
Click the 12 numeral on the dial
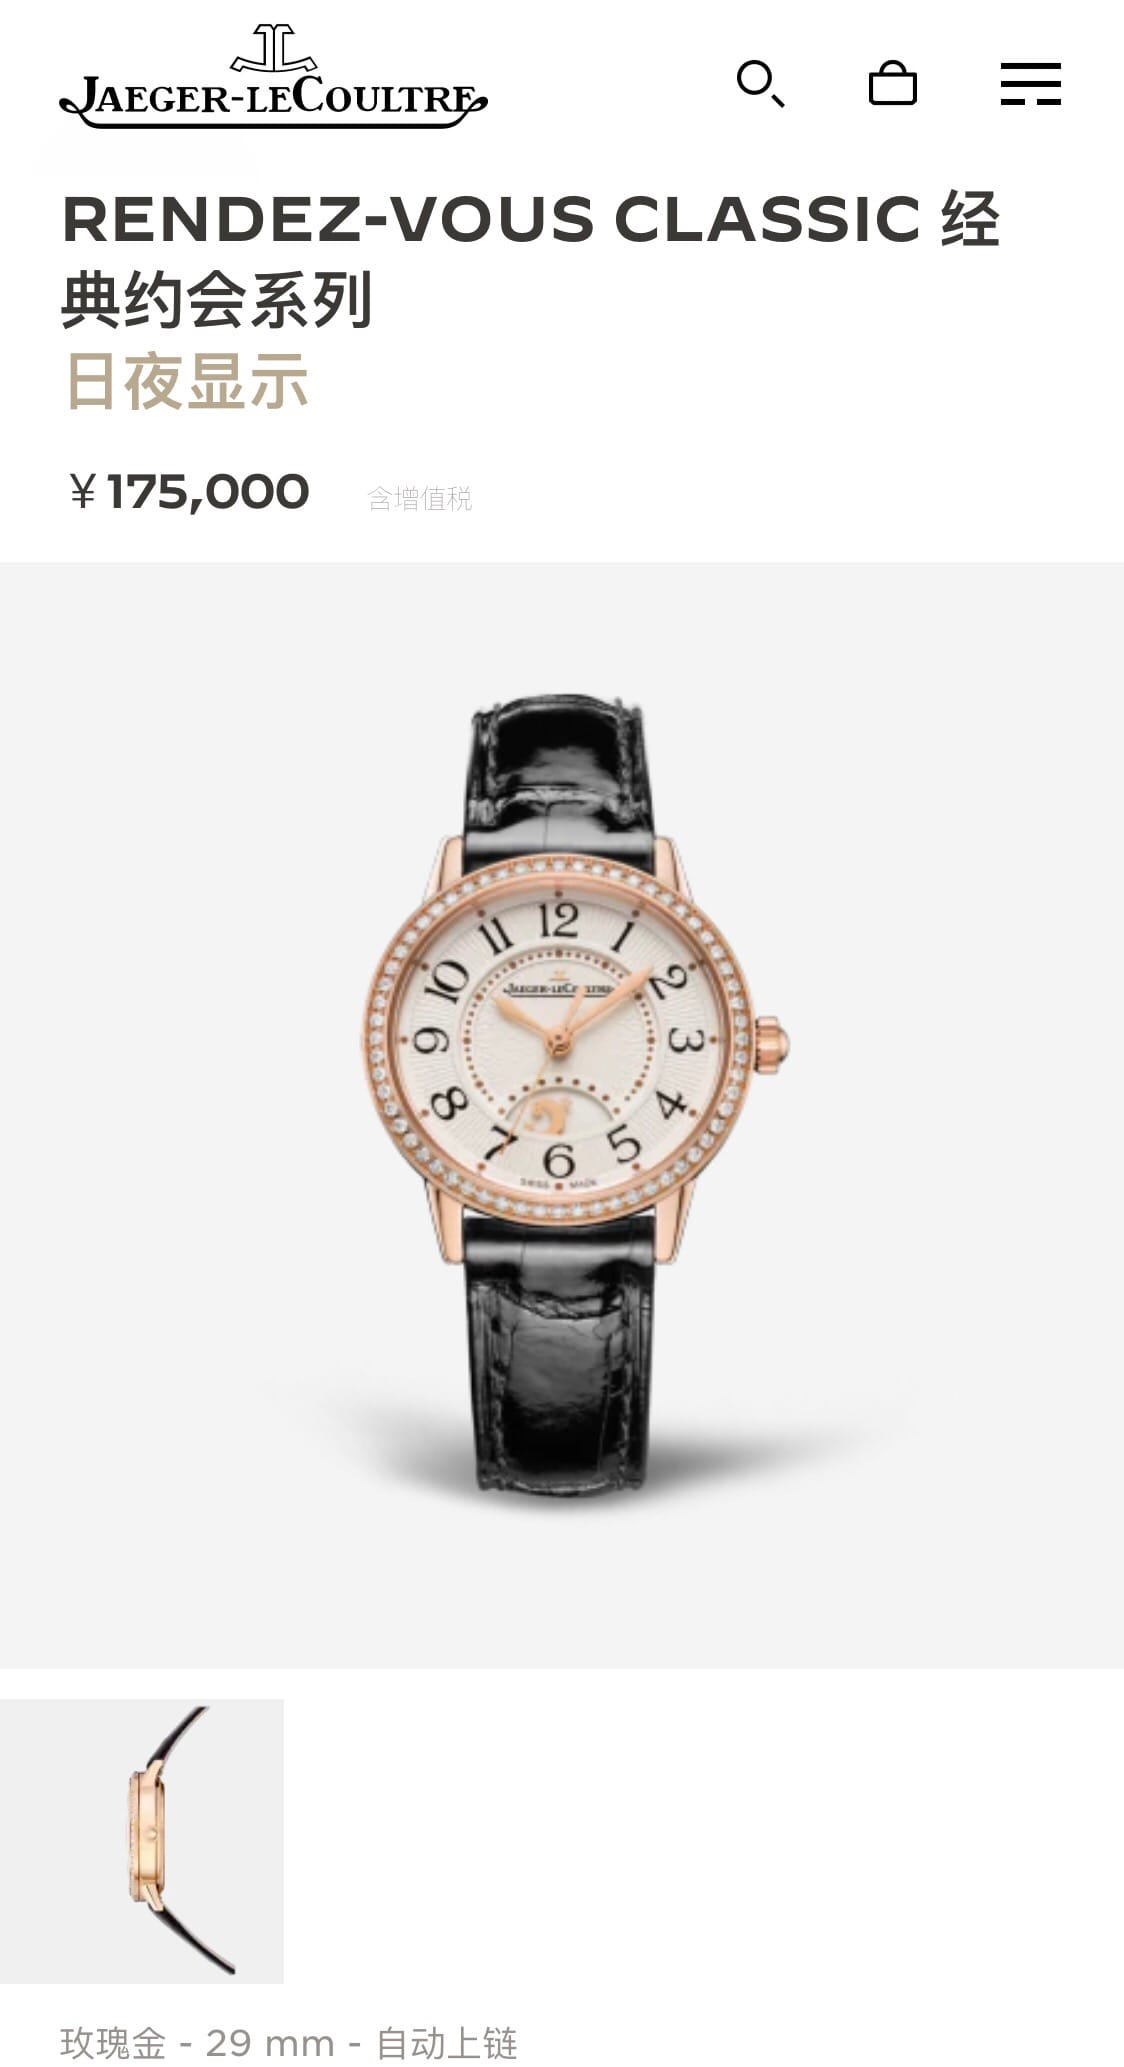click(x=557, y=919)
